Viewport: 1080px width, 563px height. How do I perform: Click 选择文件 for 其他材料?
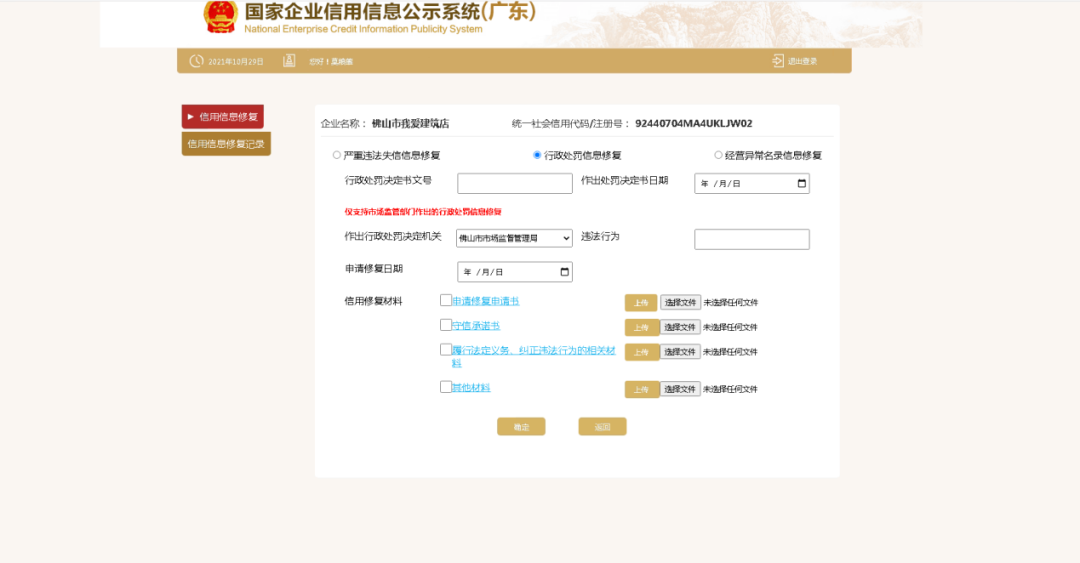click(x=680, y=389)
